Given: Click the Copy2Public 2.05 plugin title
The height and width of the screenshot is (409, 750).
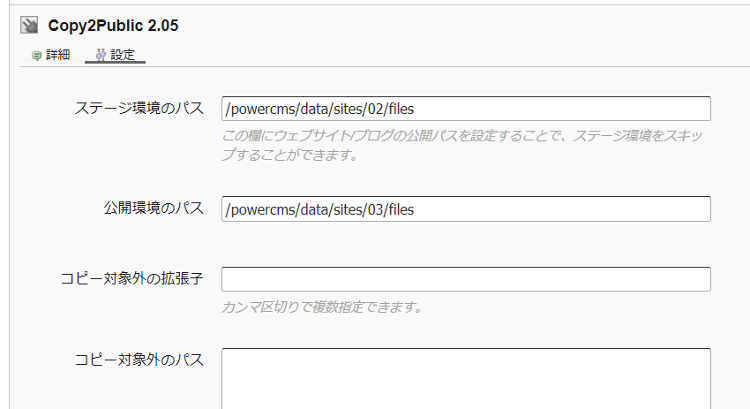Looking at the screenshot, I should point(113,26).
